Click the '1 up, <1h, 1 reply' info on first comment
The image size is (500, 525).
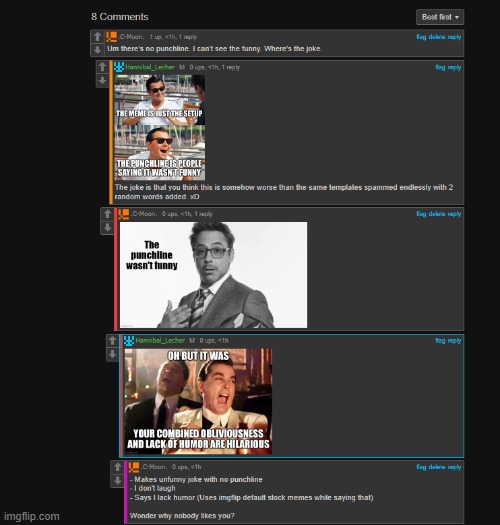click(x=173, y=37)
